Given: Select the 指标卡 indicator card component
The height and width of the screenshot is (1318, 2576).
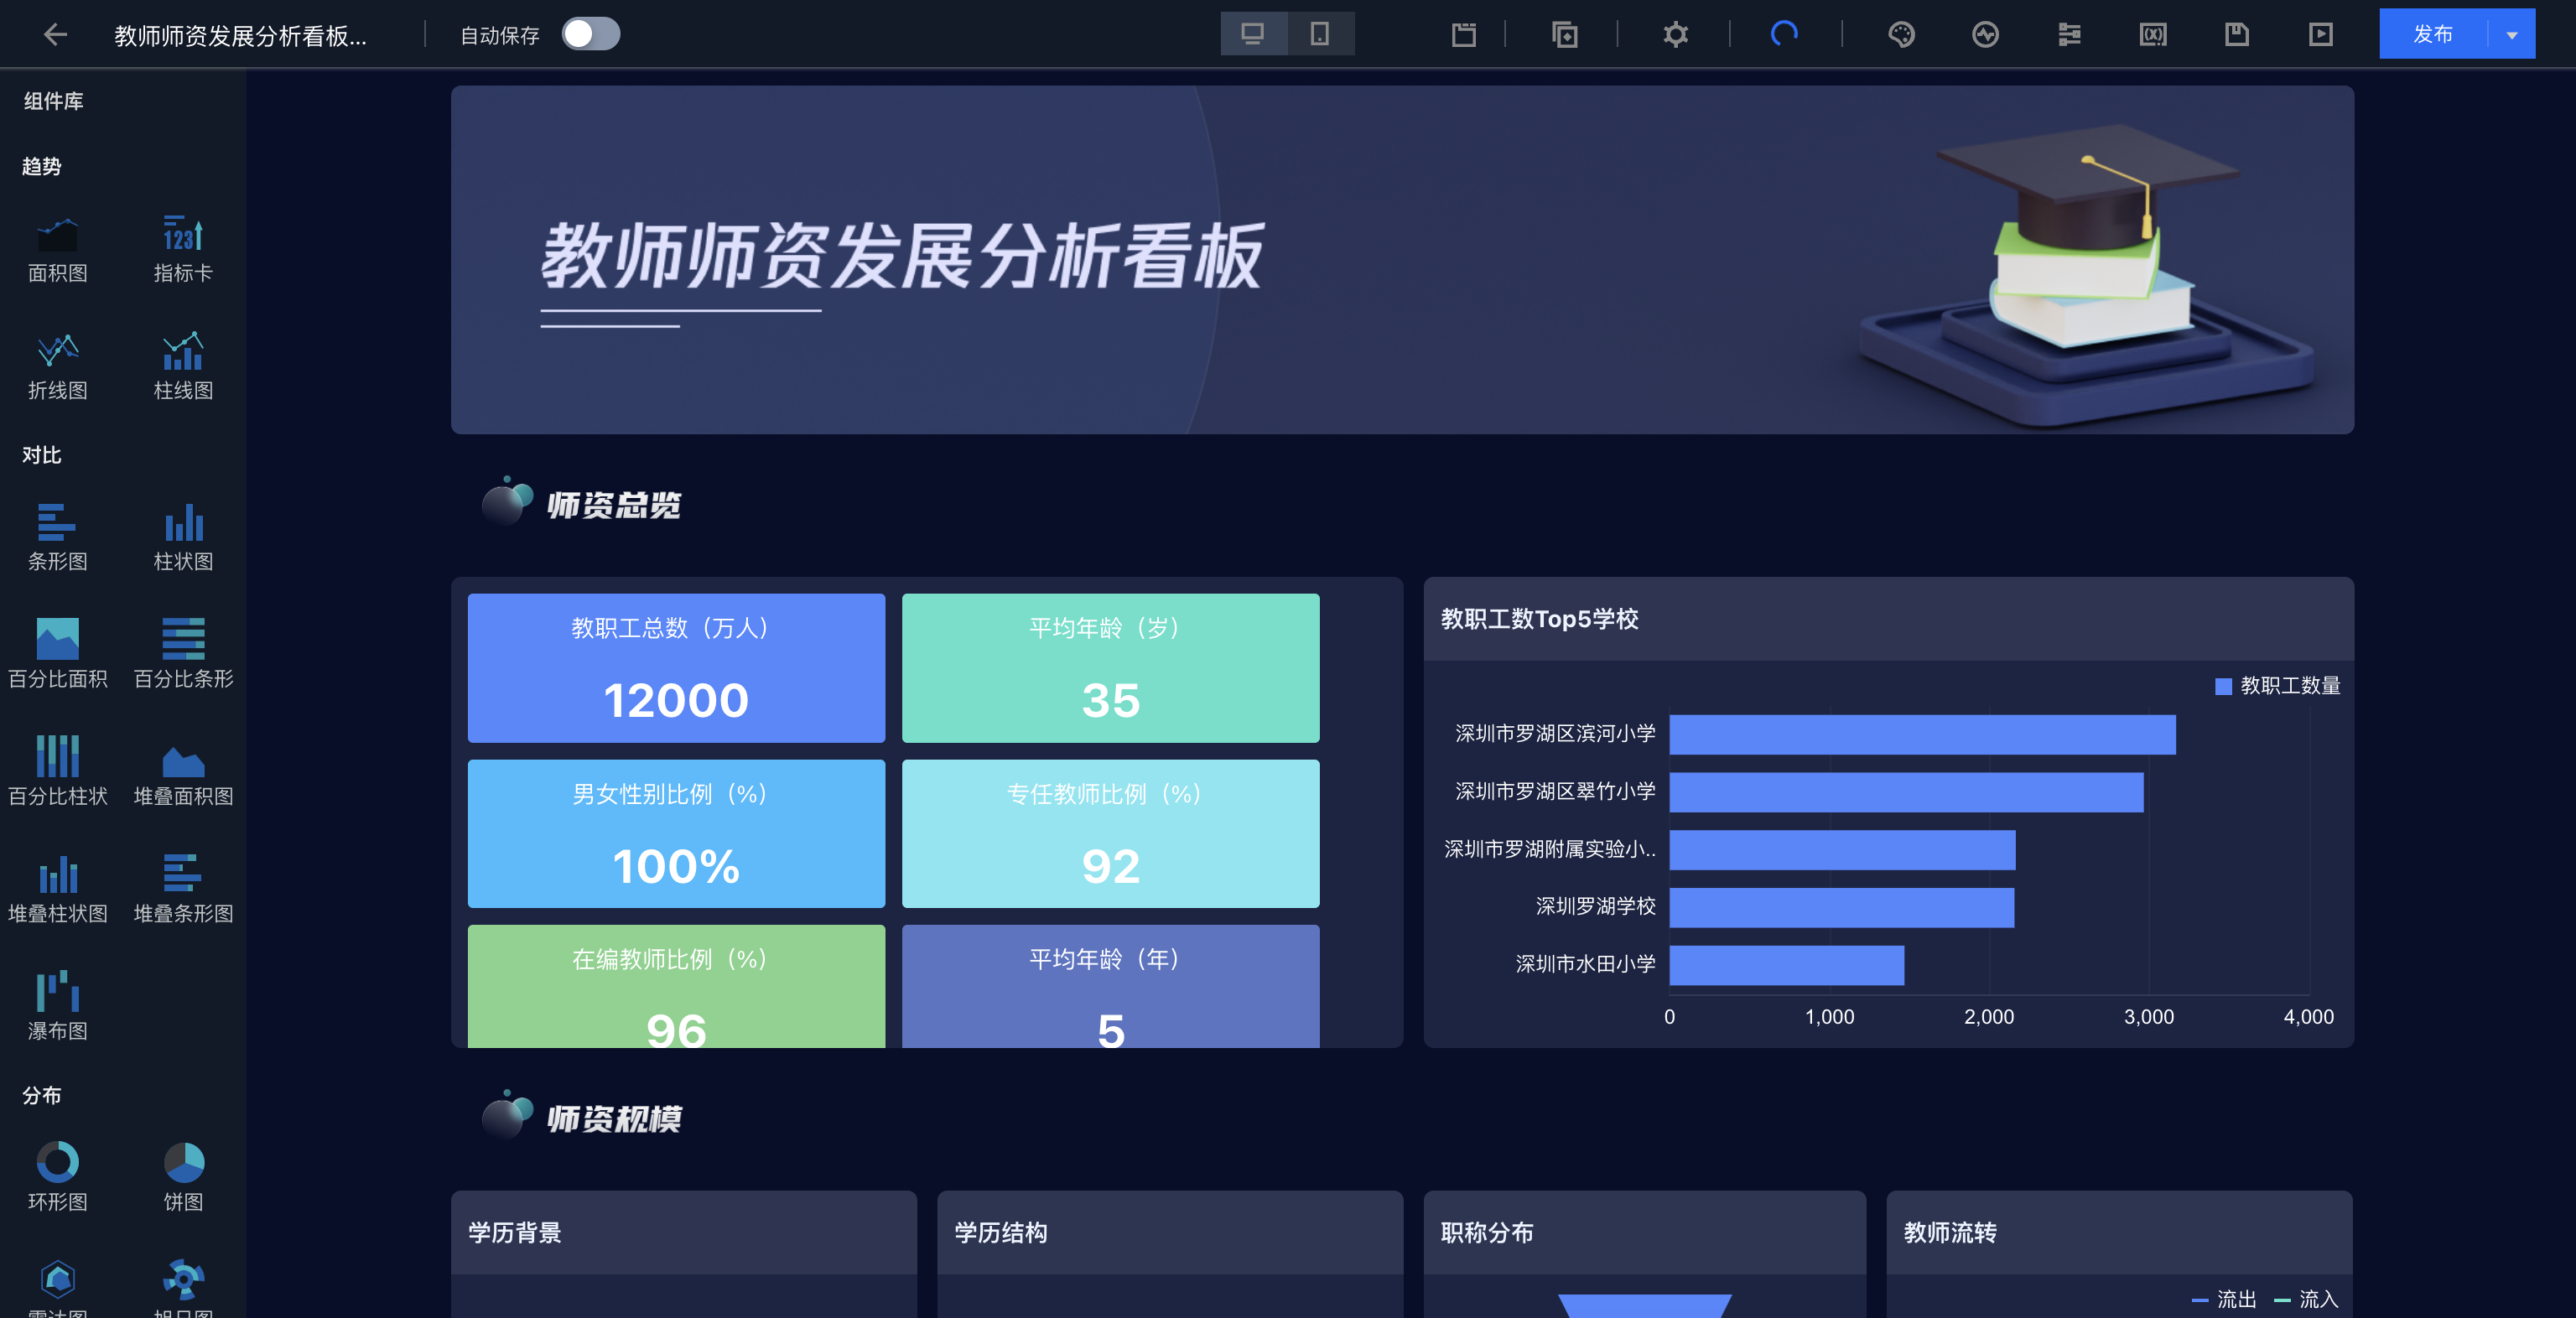Looking at the screenshot, I should click(x=183, y=248).
